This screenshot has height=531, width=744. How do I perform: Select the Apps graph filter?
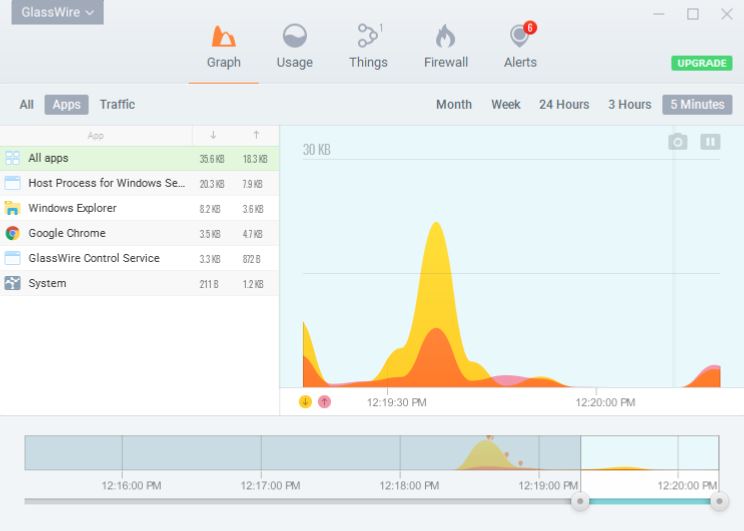[x=66, y=104]
